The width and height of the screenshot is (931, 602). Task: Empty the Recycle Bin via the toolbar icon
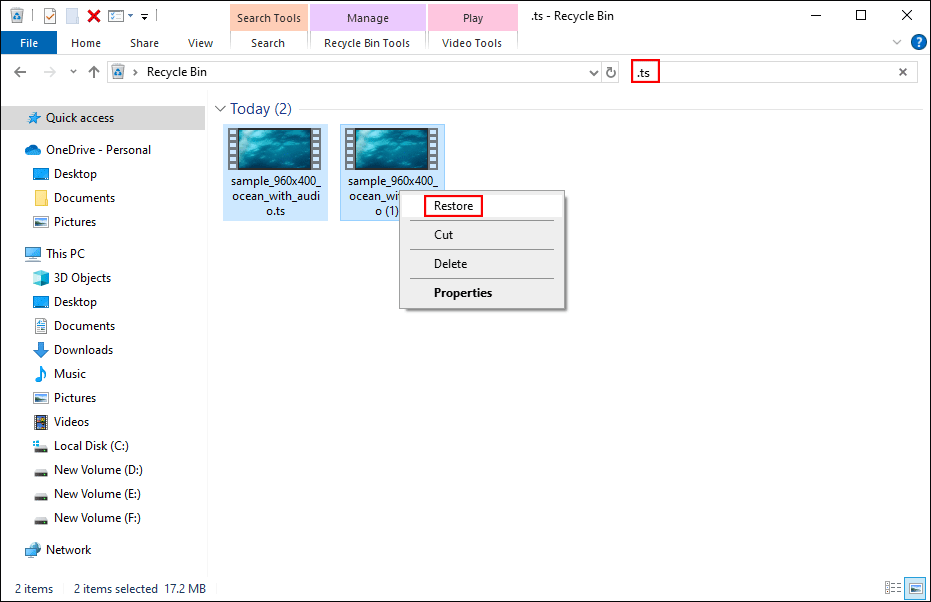click(16, 15)
